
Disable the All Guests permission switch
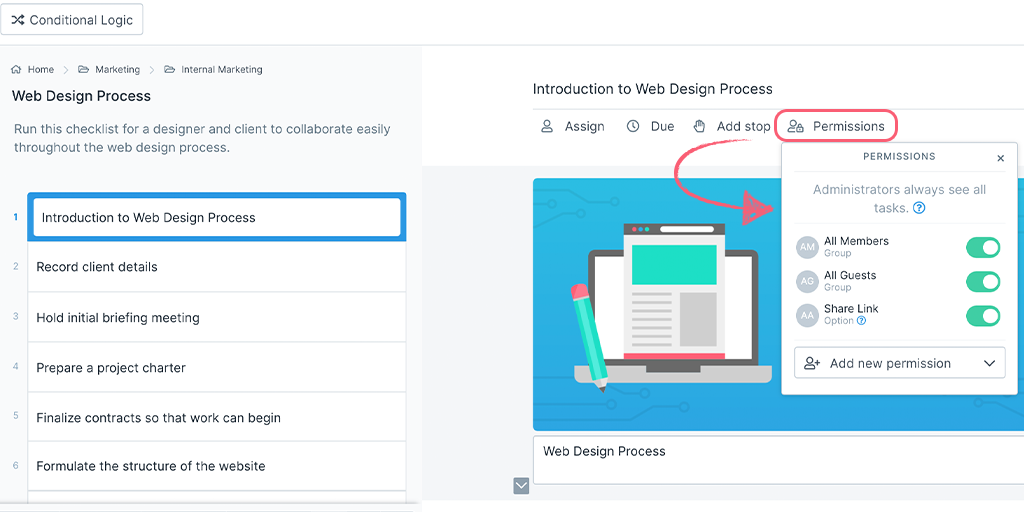983,281
